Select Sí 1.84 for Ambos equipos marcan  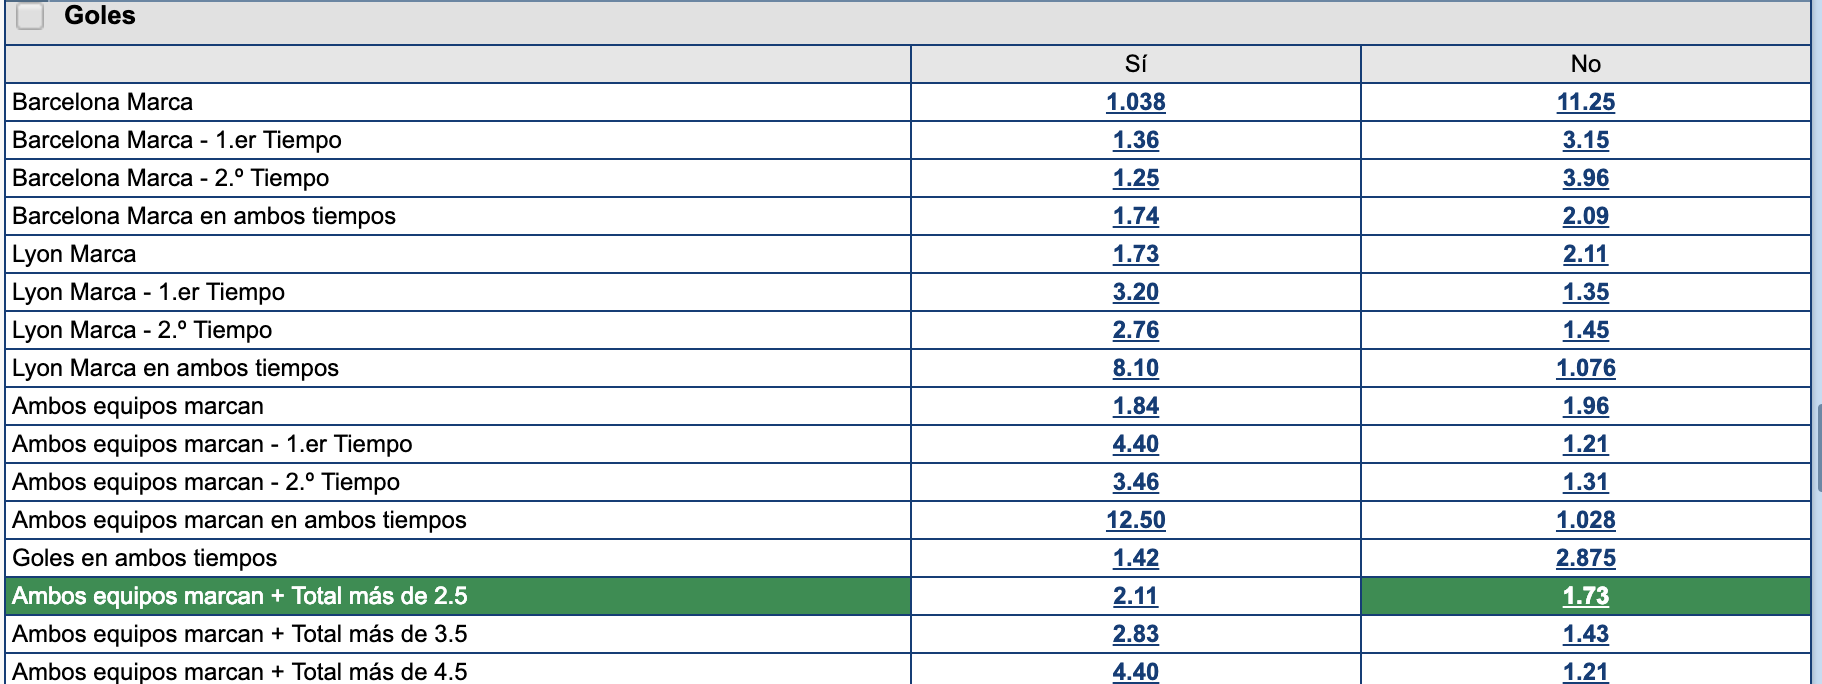click(x=1135, y=406)
